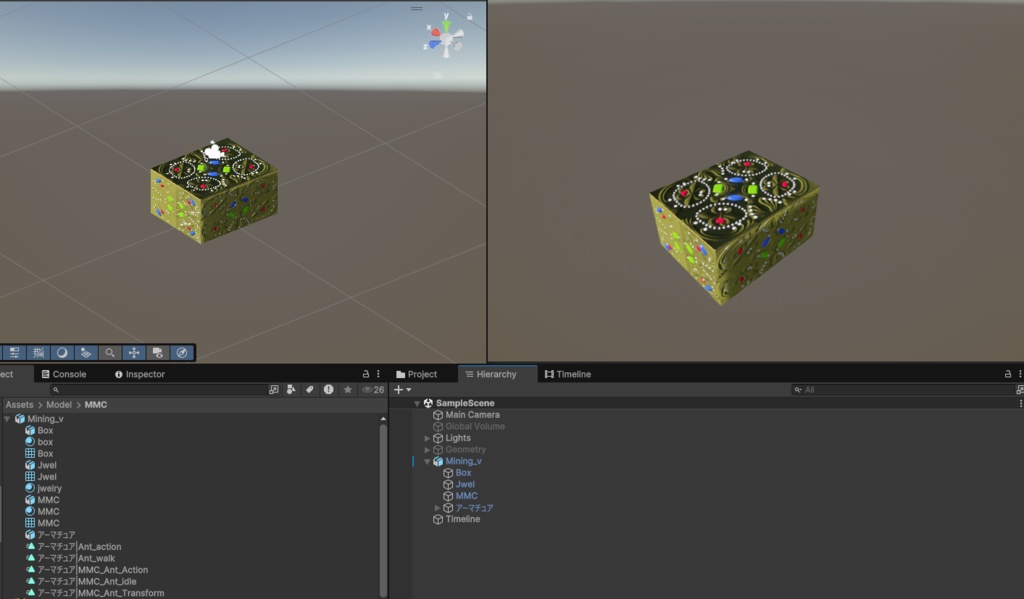Open the Timeline tab
Viewport: 1024px width, 599px height.
click(x=568, y=374)
